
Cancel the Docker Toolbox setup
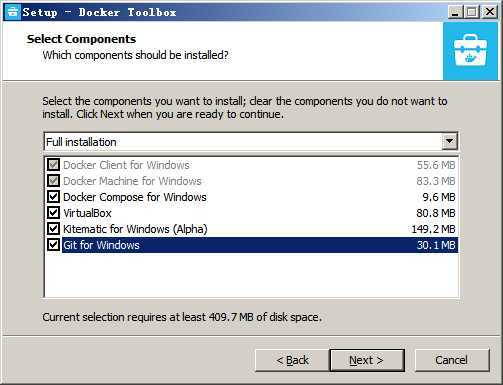click(x=452, y=360)
